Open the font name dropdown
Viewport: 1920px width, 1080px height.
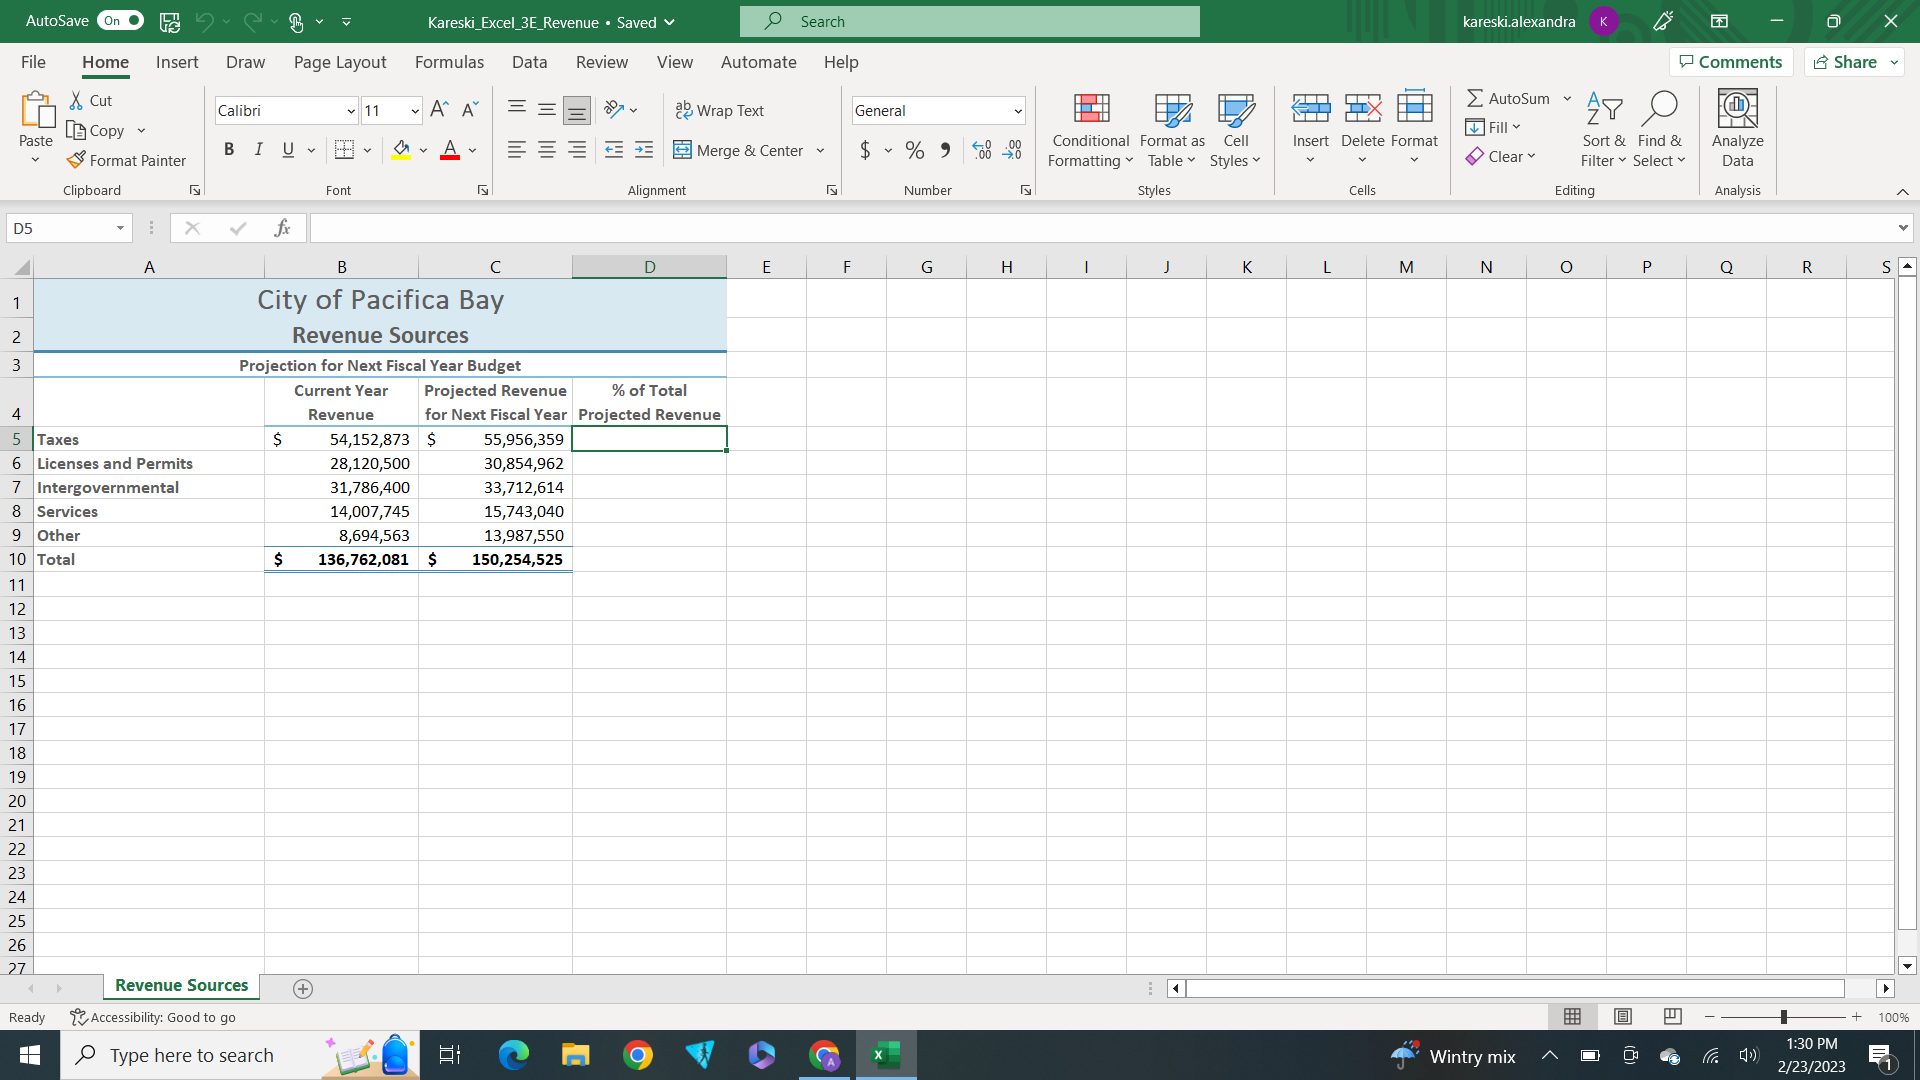351,111
